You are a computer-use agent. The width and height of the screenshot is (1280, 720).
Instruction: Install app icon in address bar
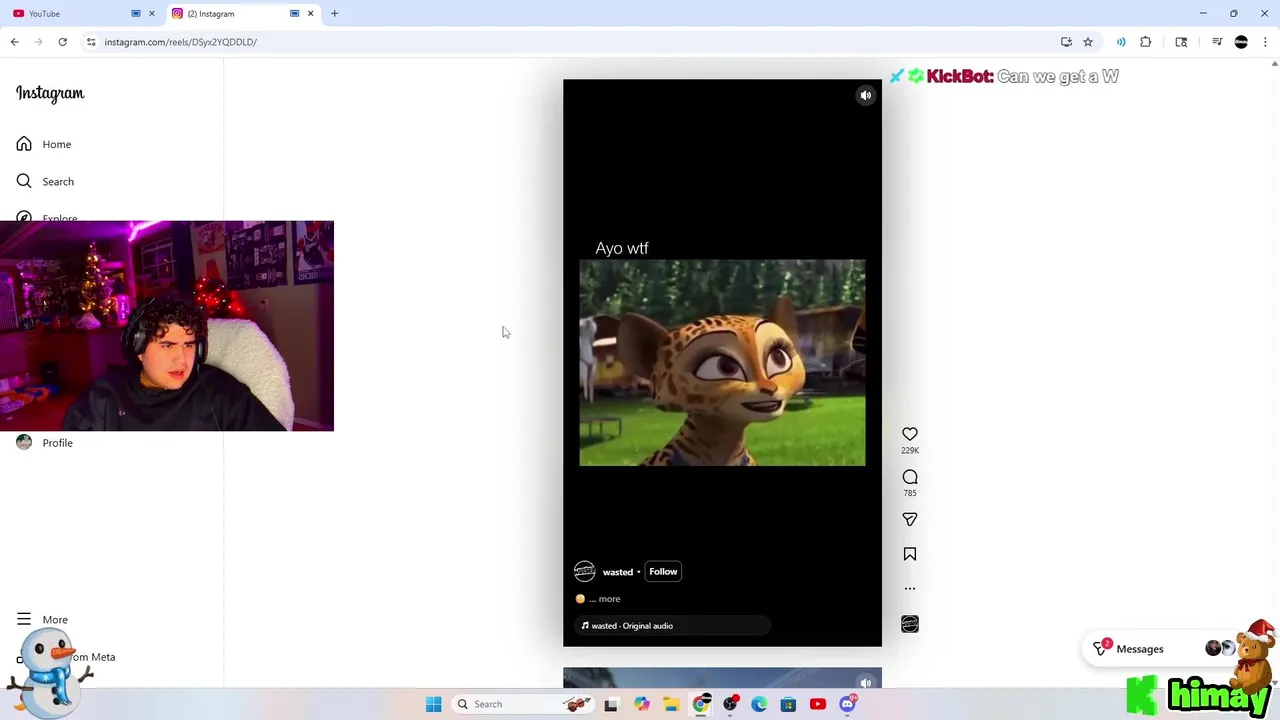(1066, 42)
